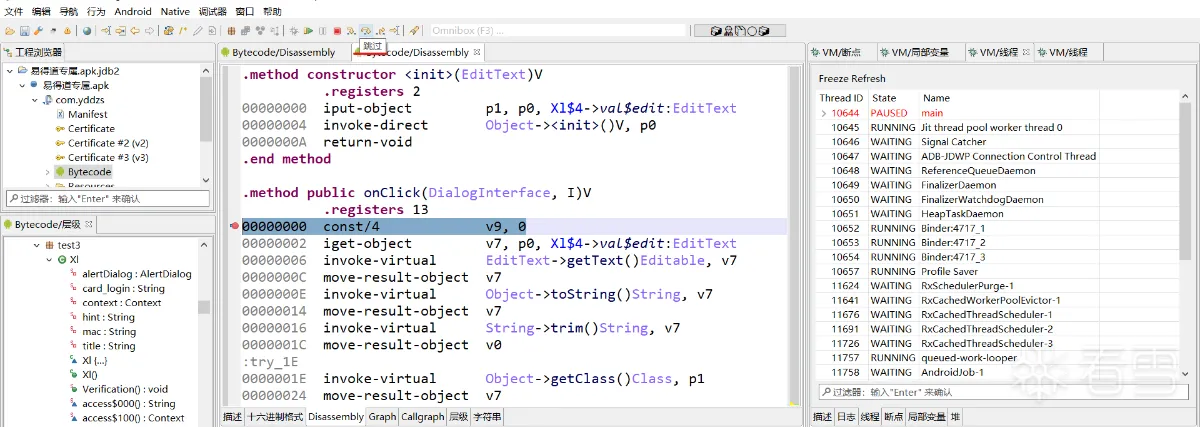This screenshot has width=1200, height=427.
Task: Open the Android menu
Action: coord(133,11)
